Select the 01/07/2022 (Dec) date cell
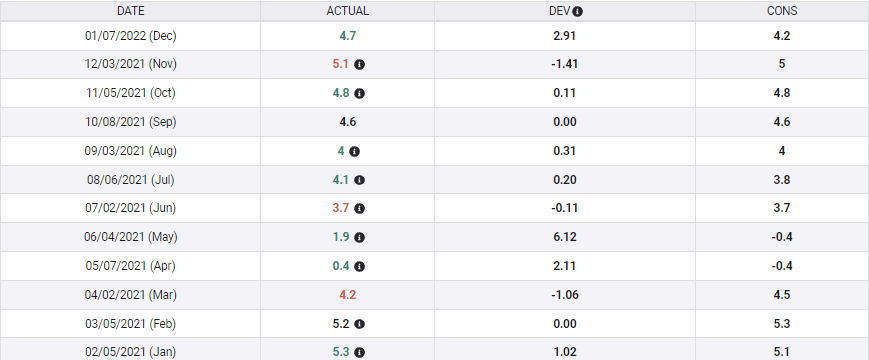The width and height of the screenshot is (869, 360). coord(131,36)
